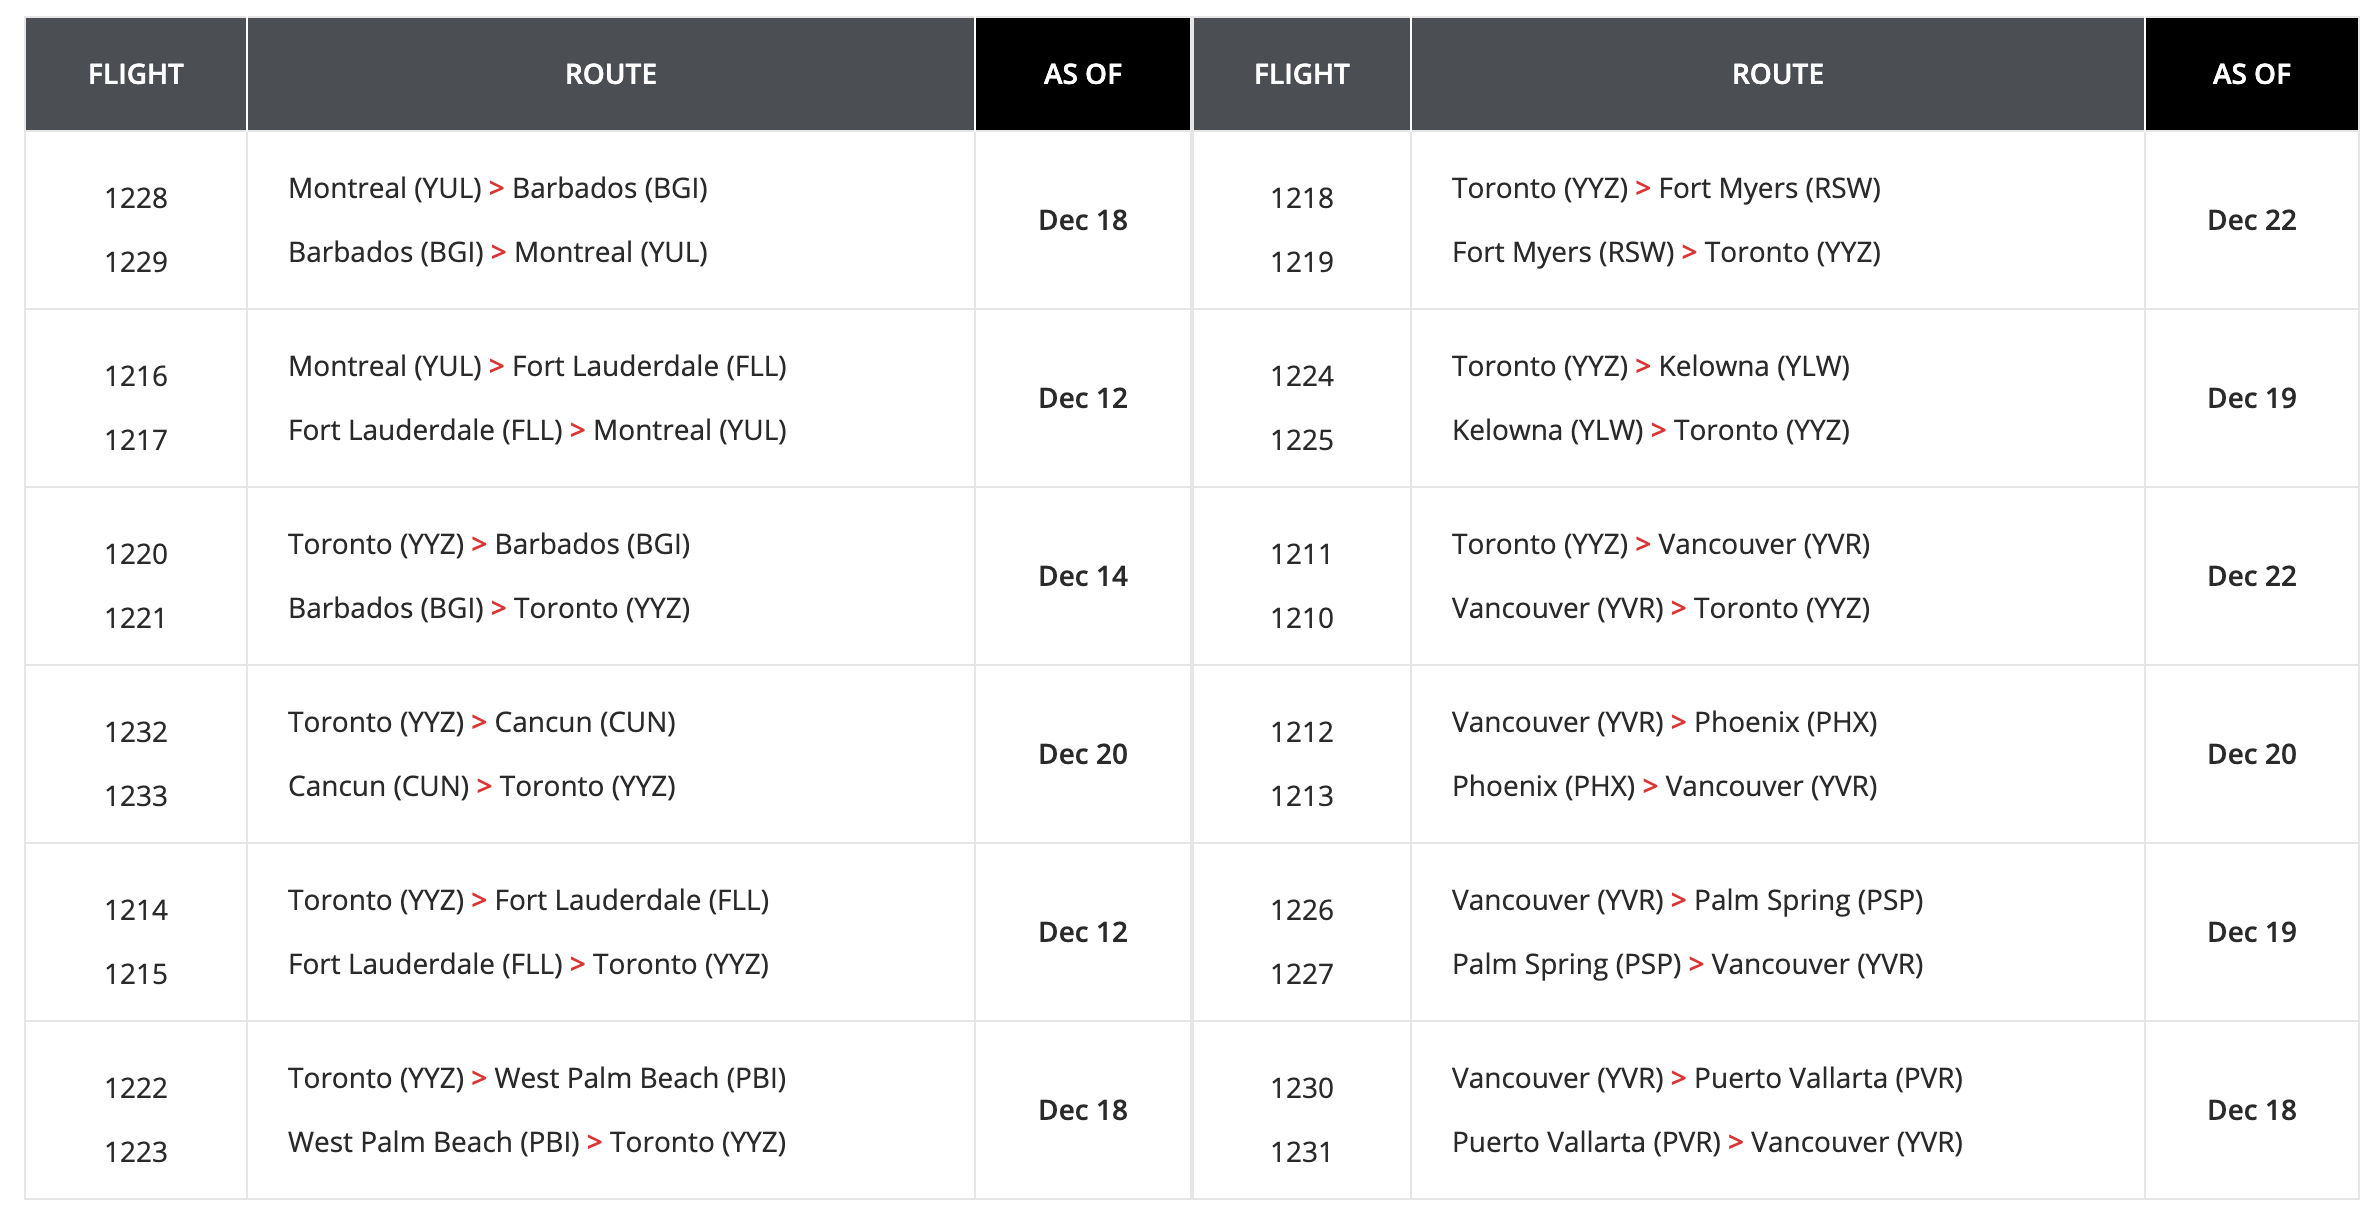Click the right FLIGHT column header
Screen dimensions: 2374x1216
coord(1301,74)
